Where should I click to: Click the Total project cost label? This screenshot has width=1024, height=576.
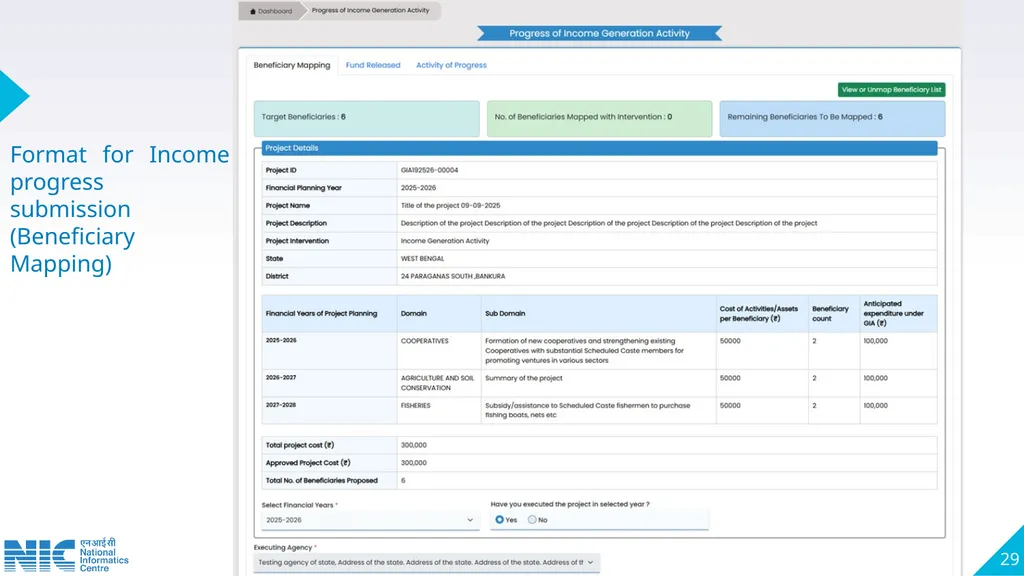click(x=299, y=445)
